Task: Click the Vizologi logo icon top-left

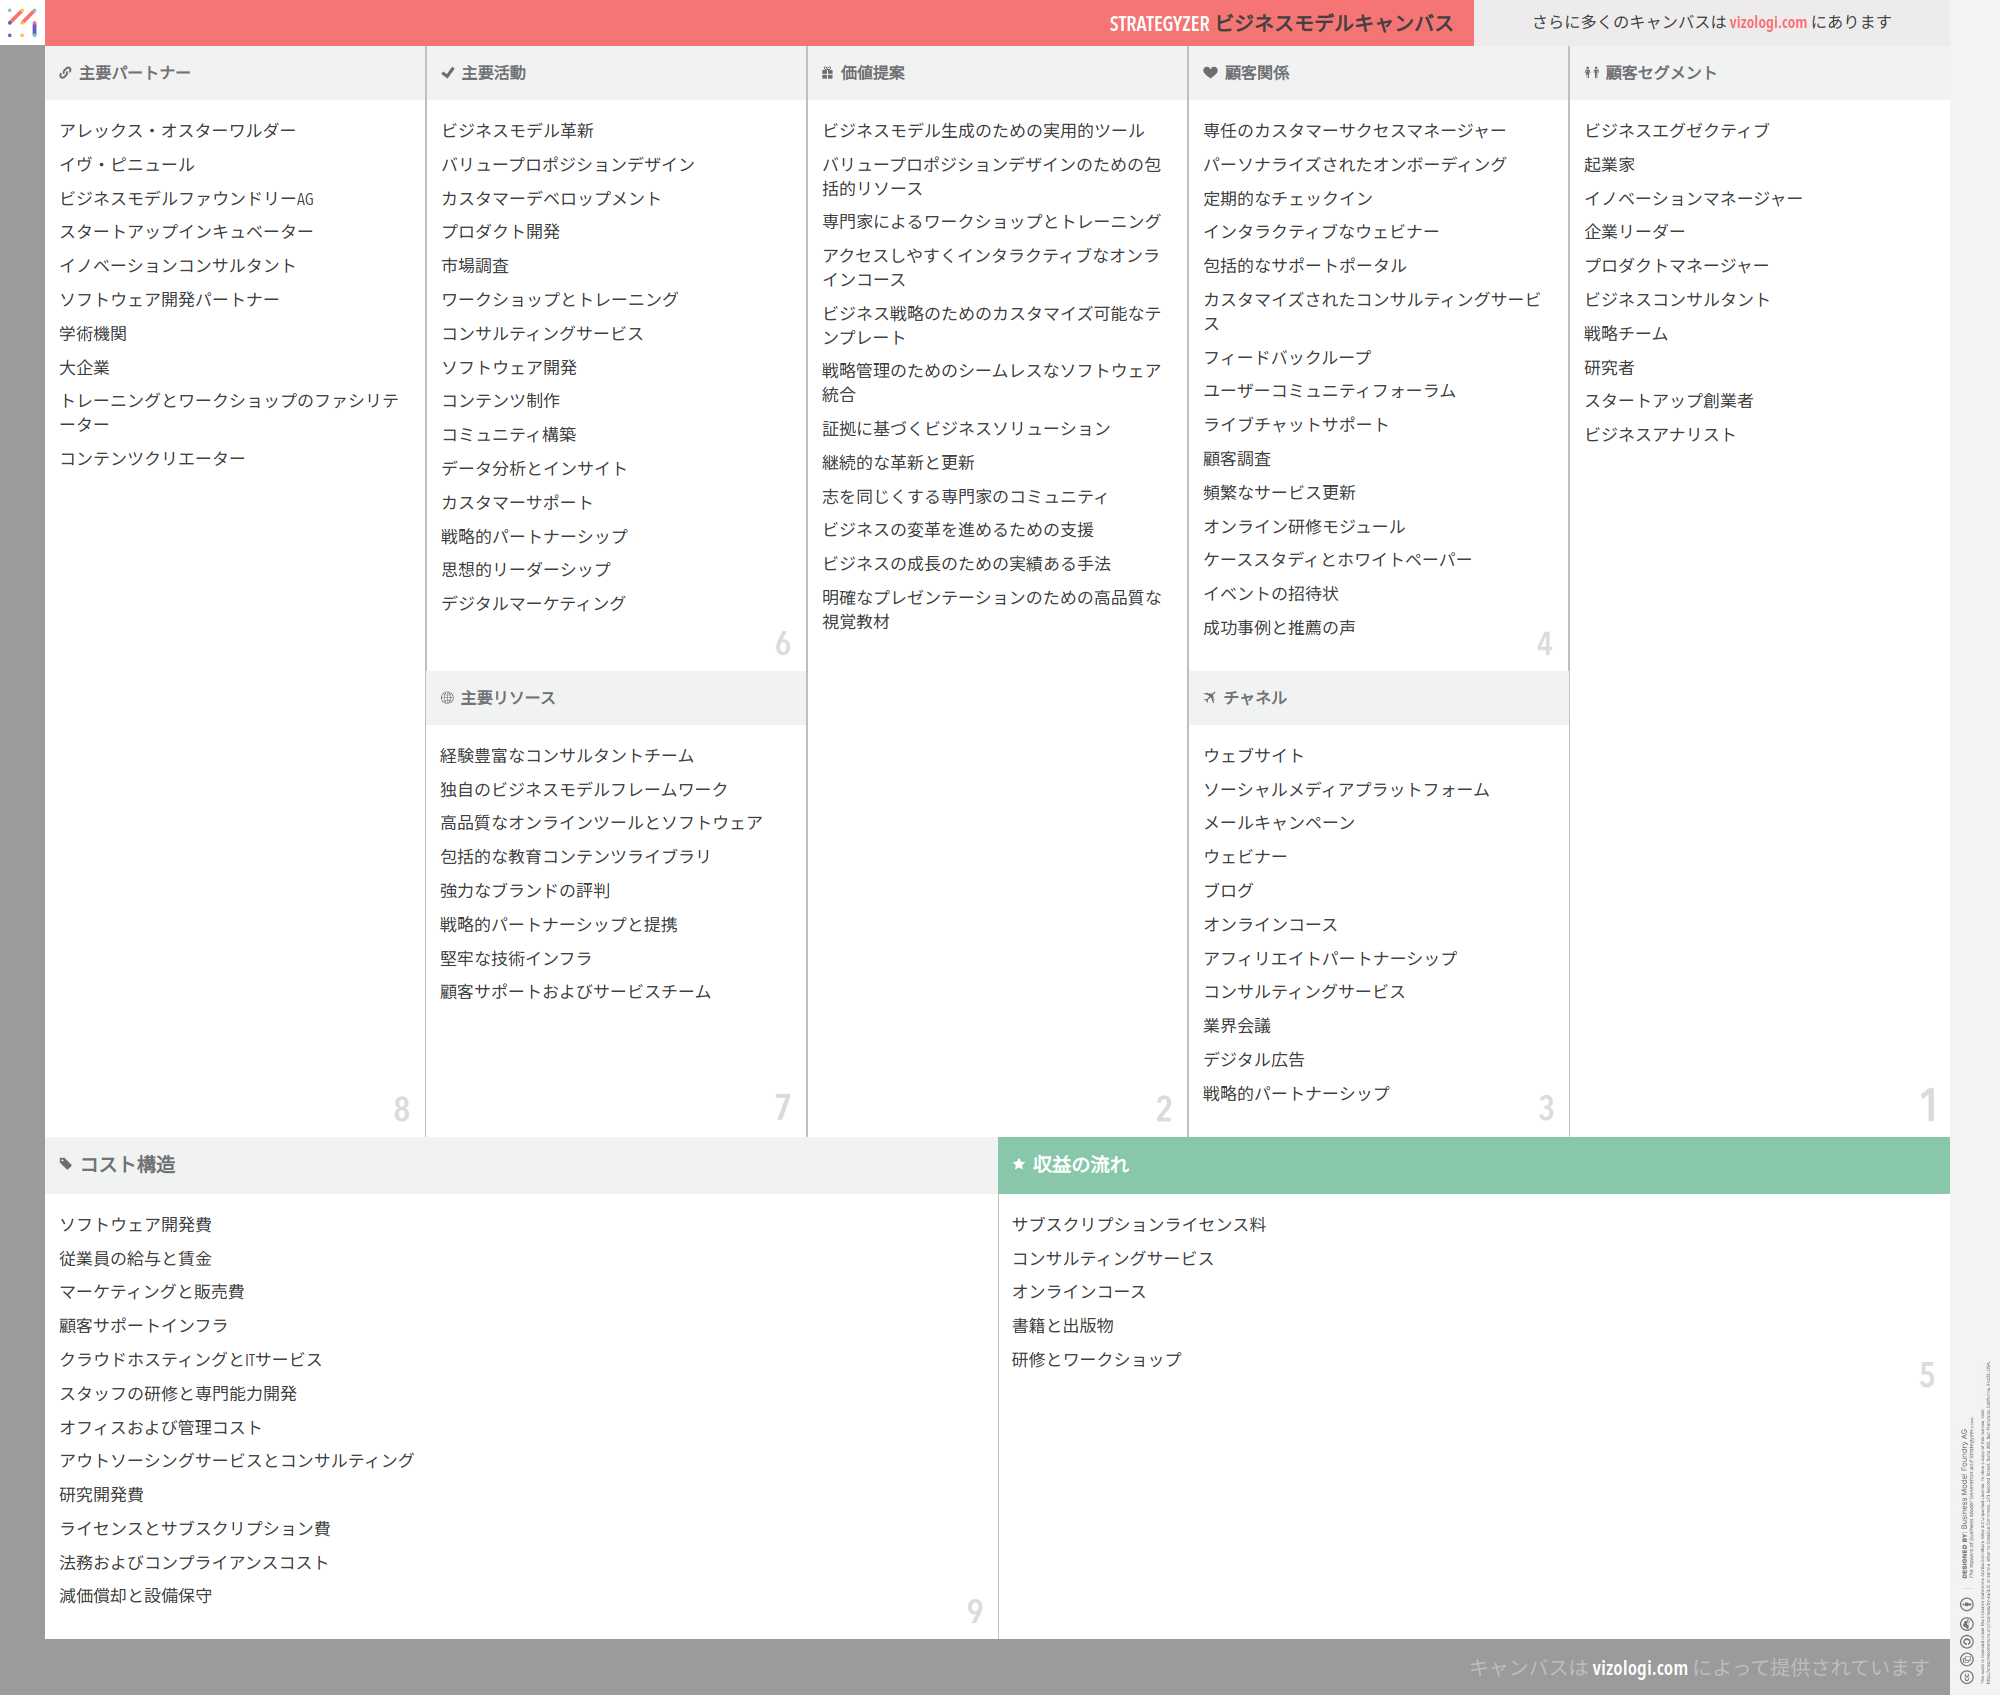Action: (x=22, y=22)
